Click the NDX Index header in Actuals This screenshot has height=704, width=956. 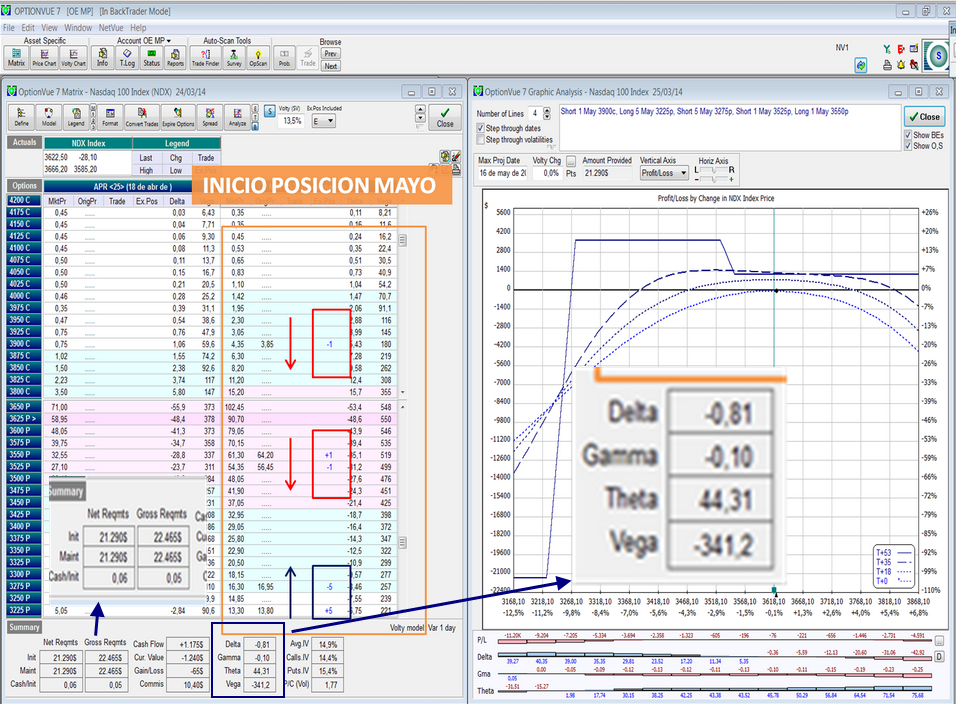(x=88, y=143)
